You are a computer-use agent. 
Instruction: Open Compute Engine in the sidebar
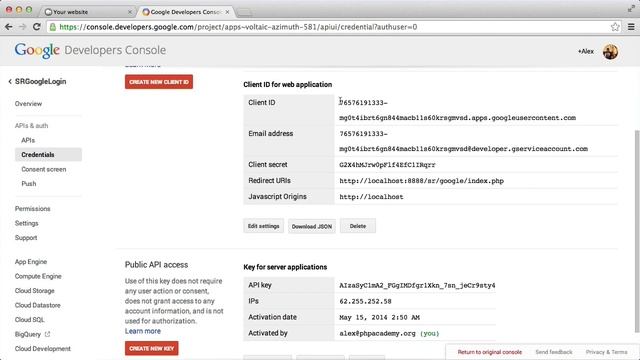click(x=38, y=276)
